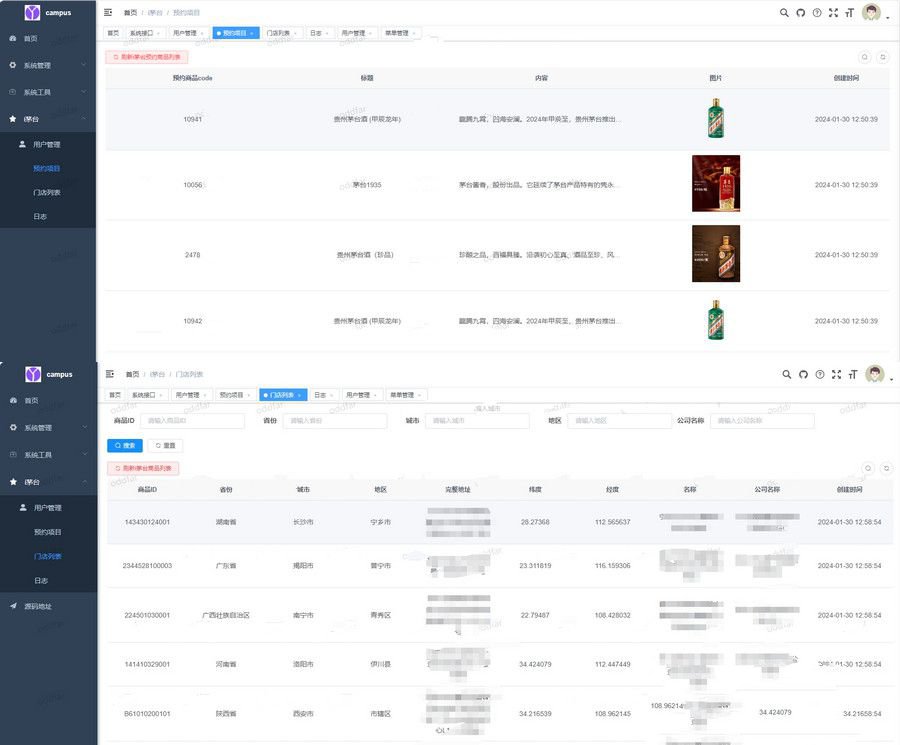This screenshot has height=745, width=900.
Task: Open GitHub link icon in the lower header
Action: (x=802, y=374)
